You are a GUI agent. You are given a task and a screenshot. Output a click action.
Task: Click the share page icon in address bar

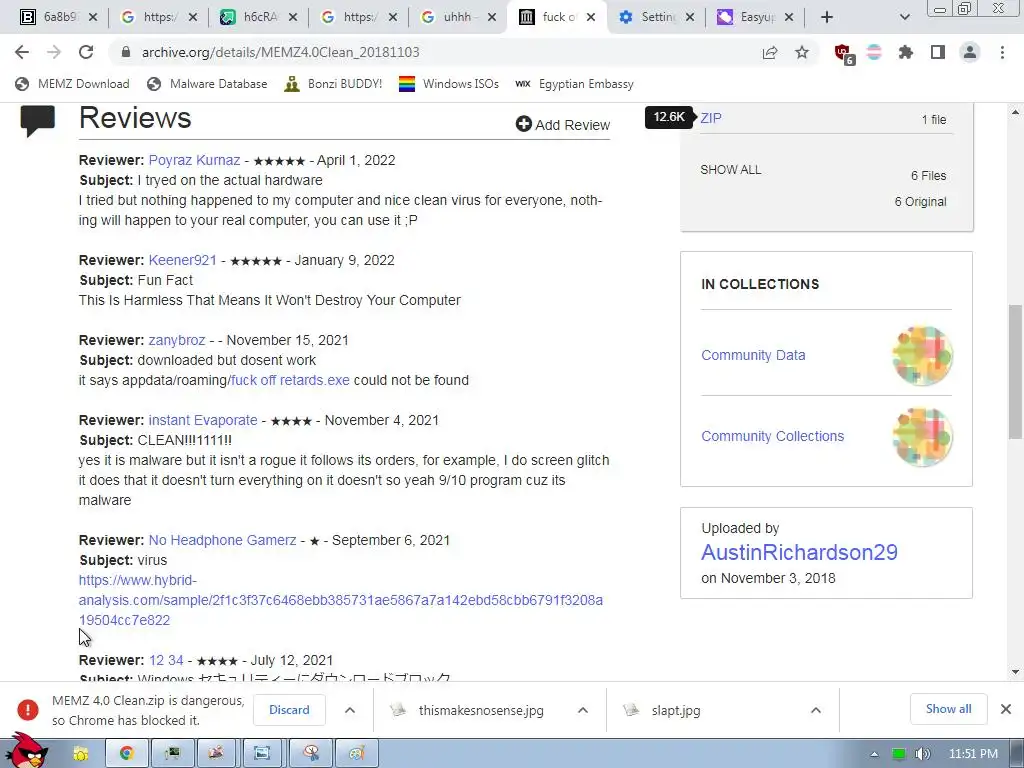click(x=770, y=53)
